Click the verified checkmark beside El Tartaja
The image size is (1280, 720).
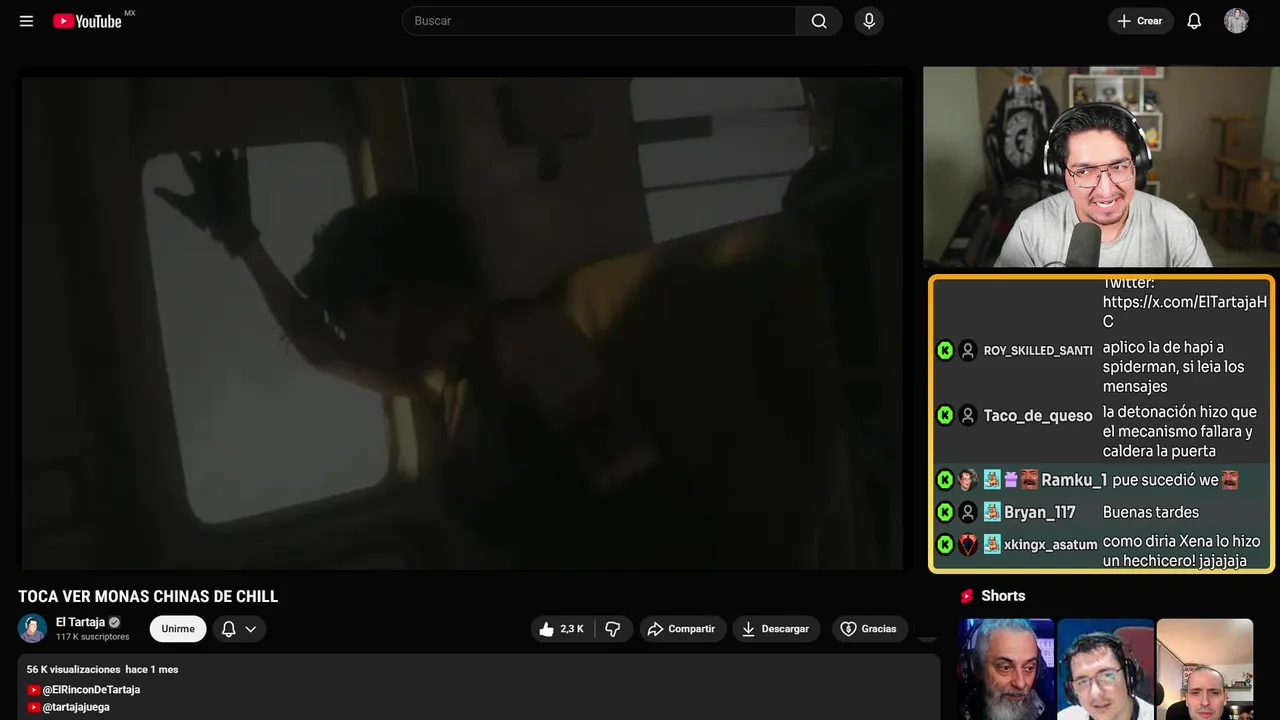[x=114, y=622]
